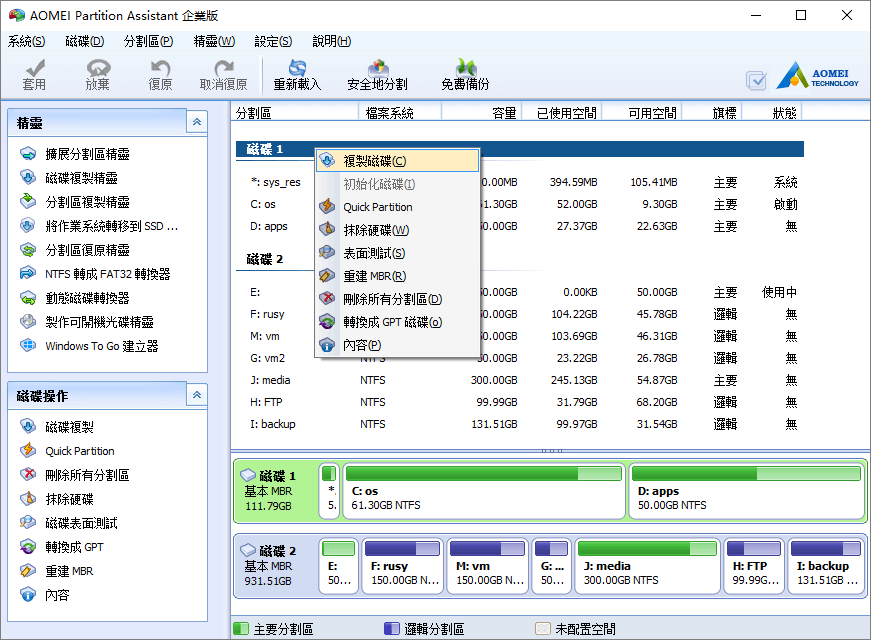Select the H: FTP partition block
This screenshot has height=640, width=871.
[x=754, y=567]
